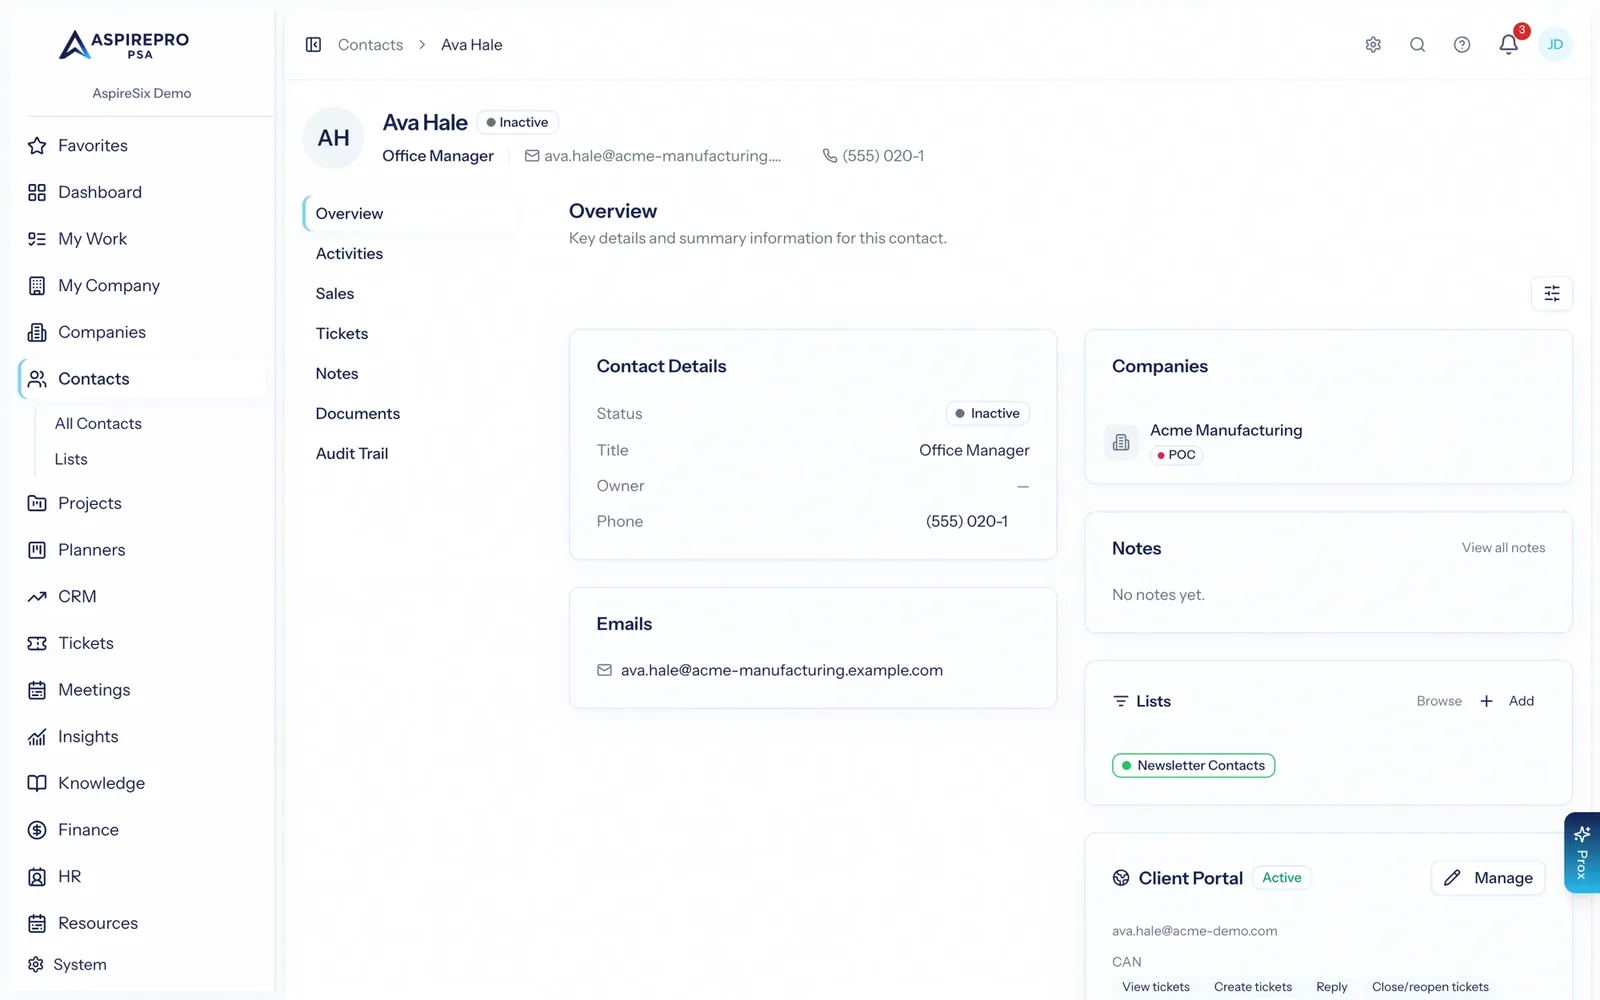This screenshot has height=1000, width=1600.
Task: Click the Dashboard grid icon
Action: tap(37, 192)
